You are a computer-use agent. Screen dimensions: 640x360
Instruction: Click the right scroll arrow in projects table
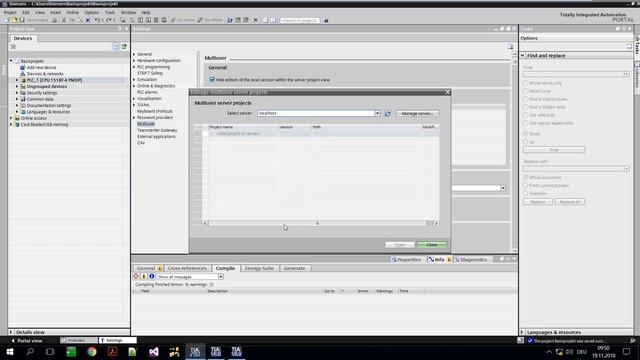(436, 223)
